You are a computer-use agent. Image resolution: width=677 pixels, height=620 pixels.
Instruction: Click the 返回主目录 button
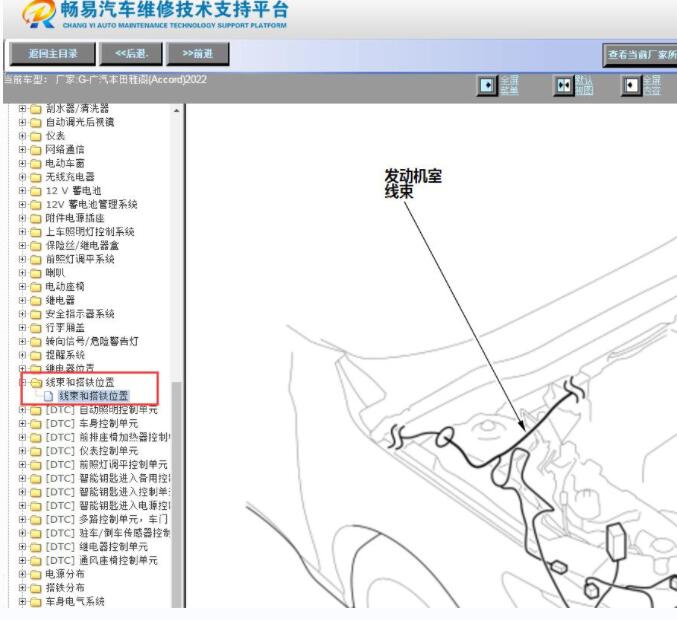tap(52, 54)
